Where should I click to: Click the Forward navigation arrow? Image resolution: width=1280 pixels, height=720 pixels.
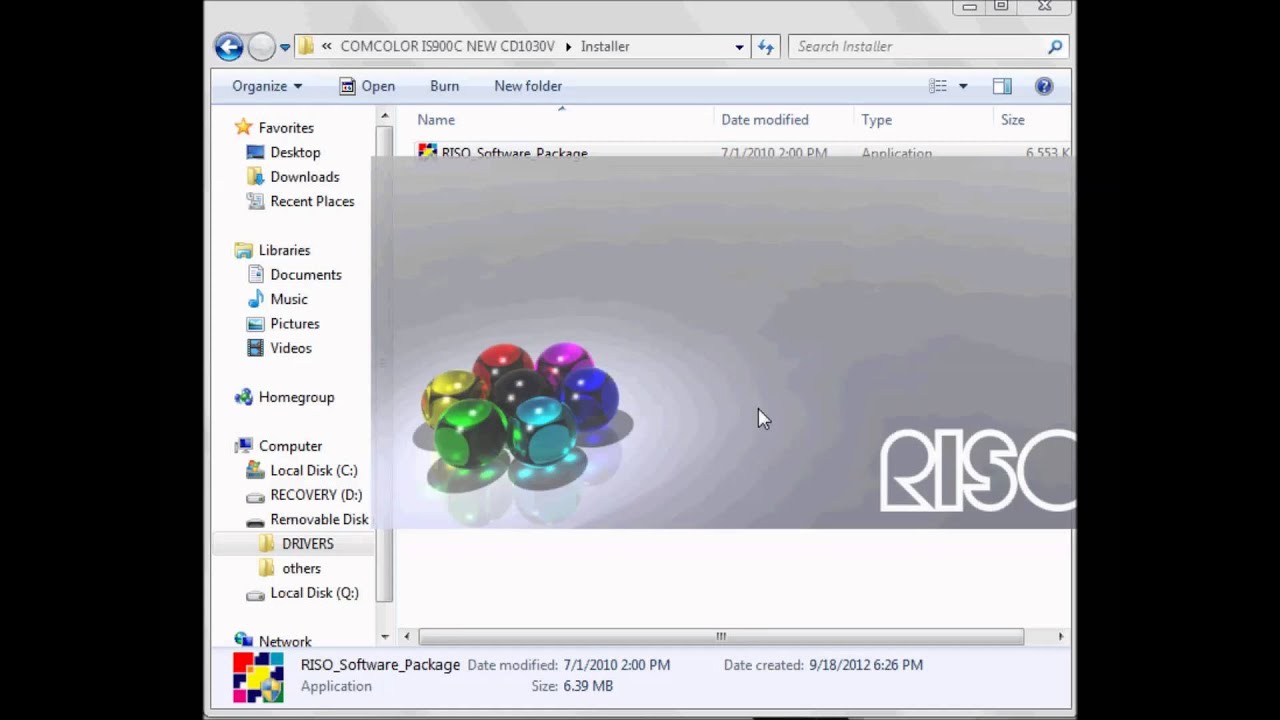coord(261,46)
